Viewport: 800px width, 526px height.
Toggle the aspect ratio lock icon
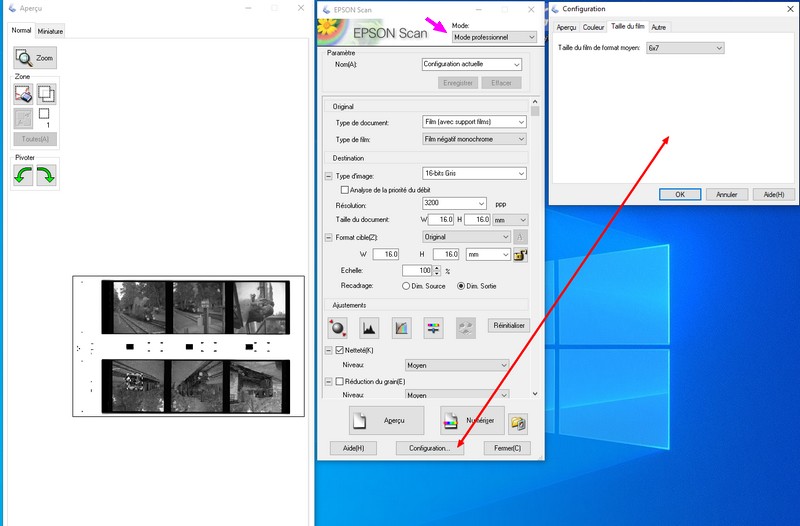520,255
